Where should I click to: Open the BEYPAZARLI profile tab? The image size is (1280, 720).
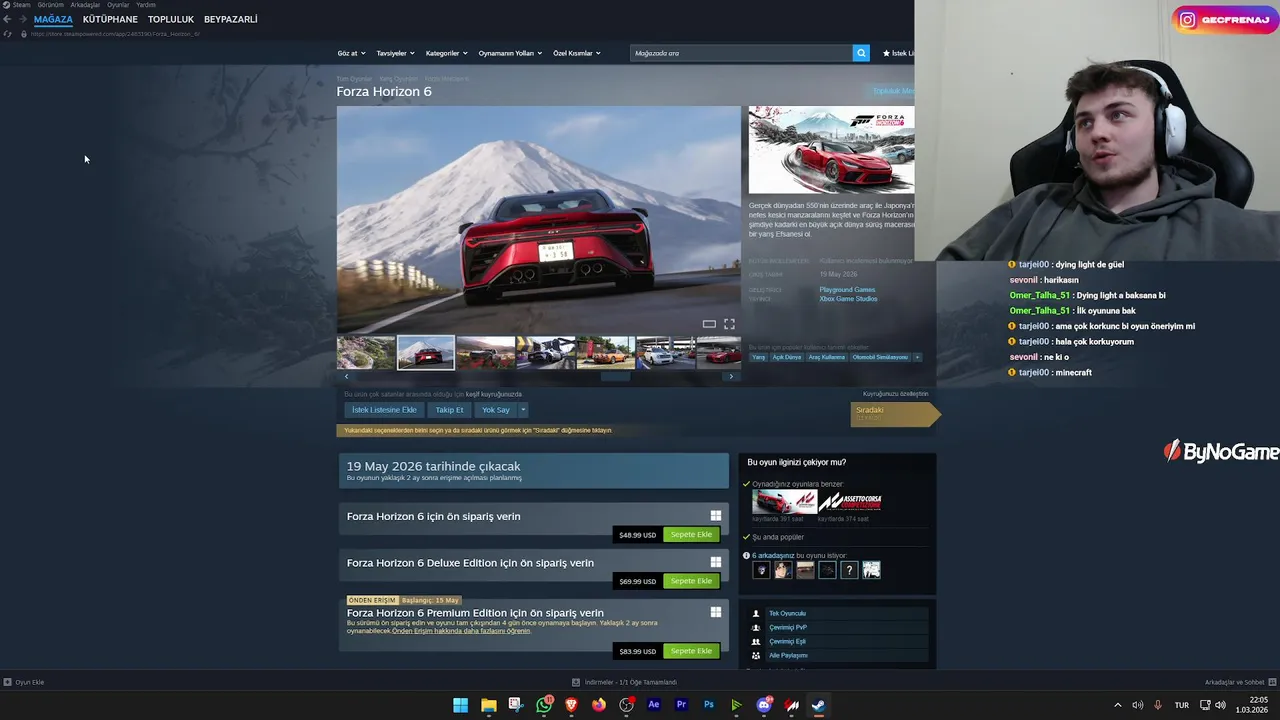(x=230, y=19)
